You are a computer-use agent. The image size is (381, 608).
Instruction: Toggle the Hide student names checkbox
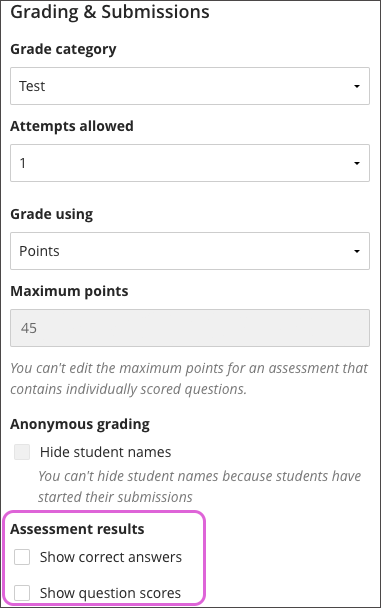point(22,452)
